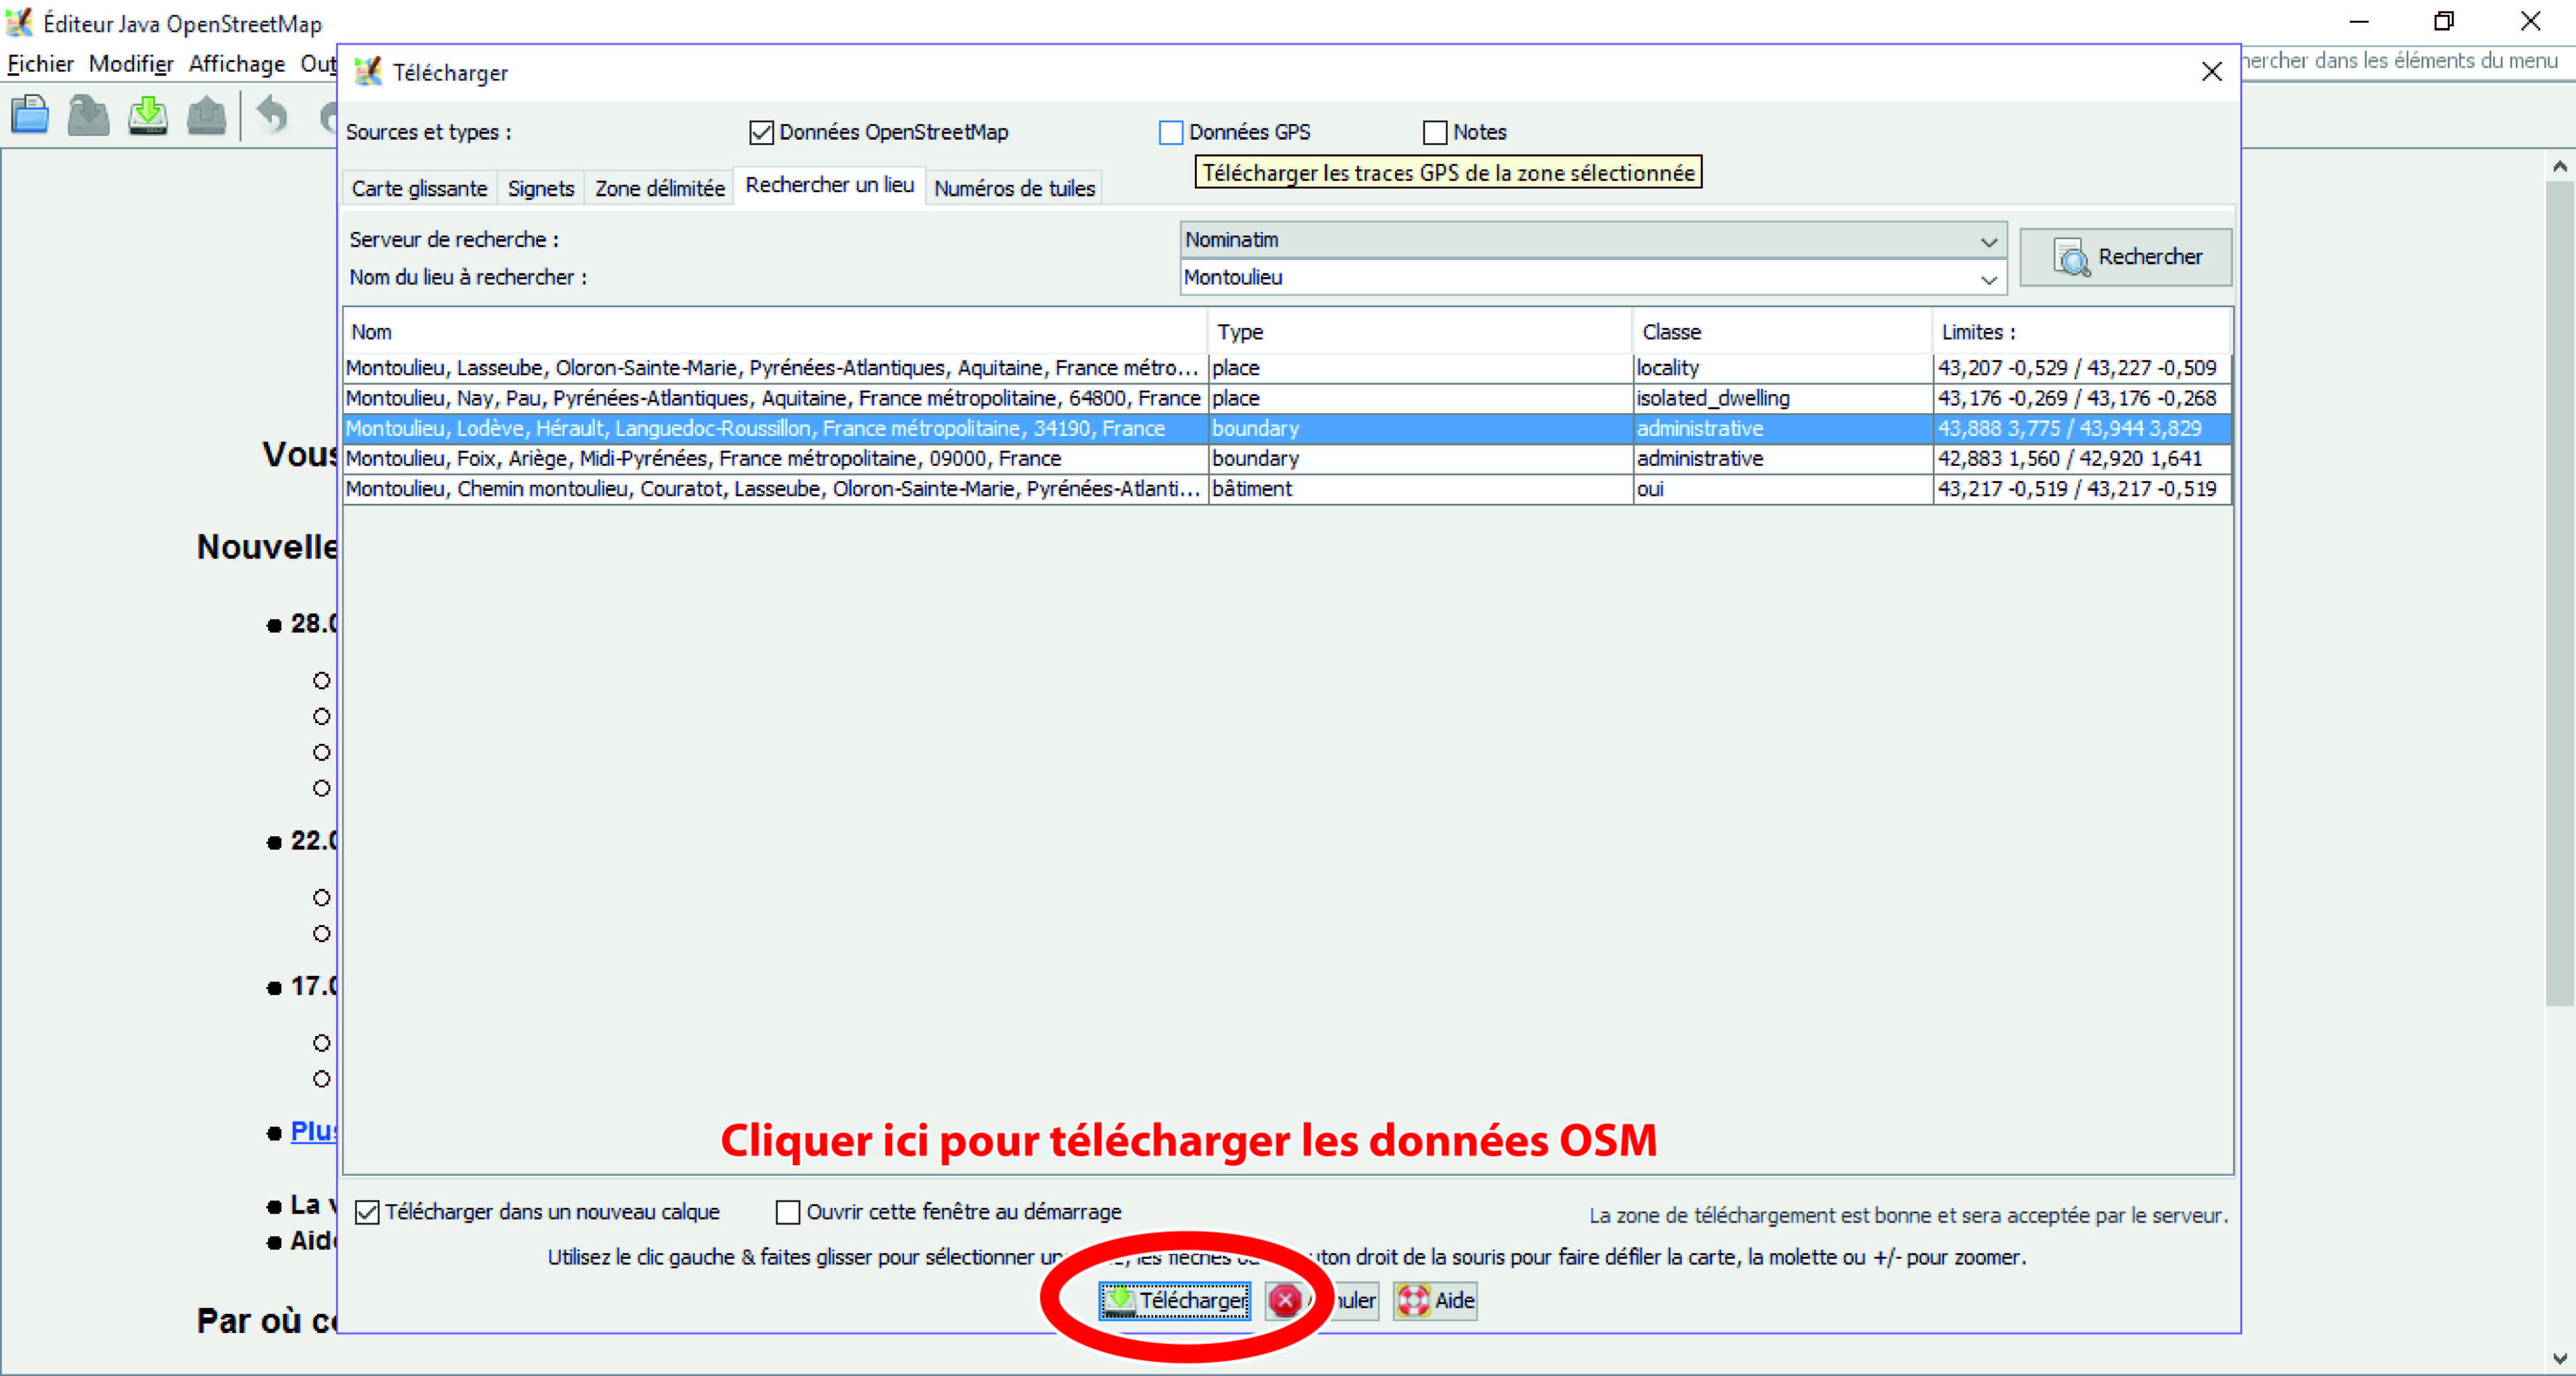Toggle Télécharger dans un nouveau calque checkbox
The width and height of the screenshot is (2576, 1376).
[367, 1212]
